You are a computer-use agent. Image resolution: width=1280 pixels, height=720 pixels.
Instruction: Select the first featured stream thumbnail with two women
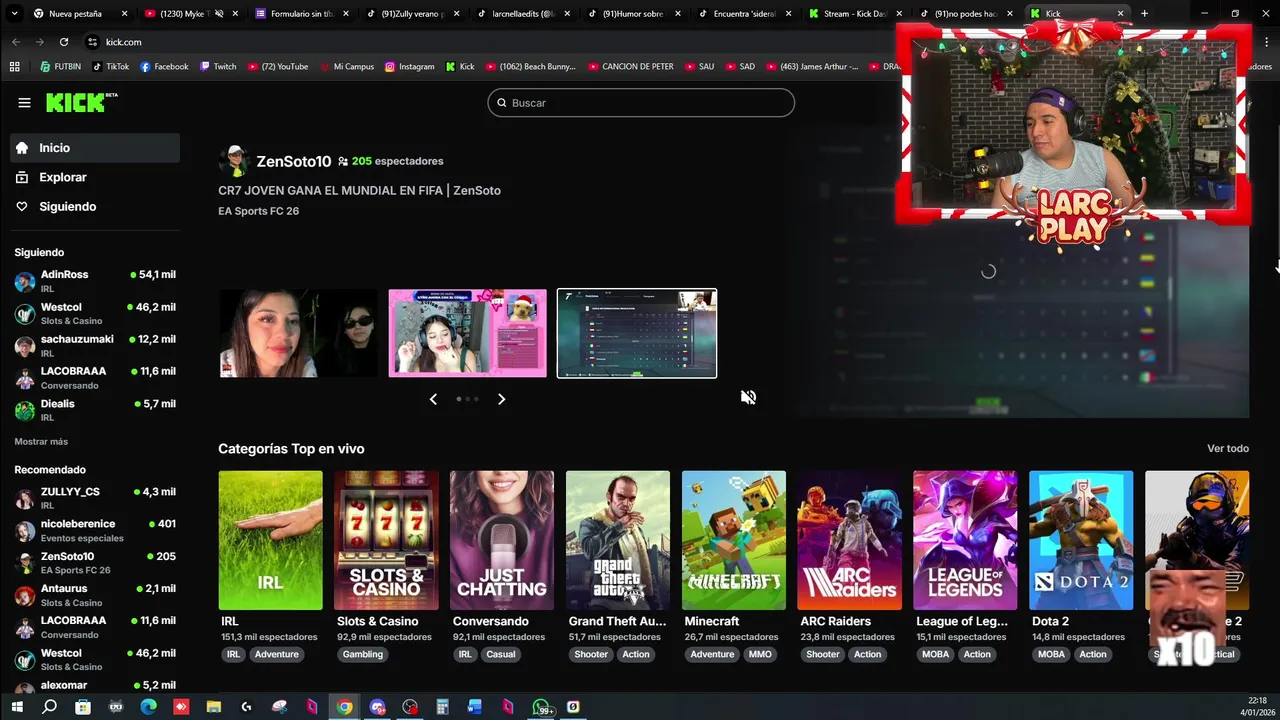(x=299, y=333)
